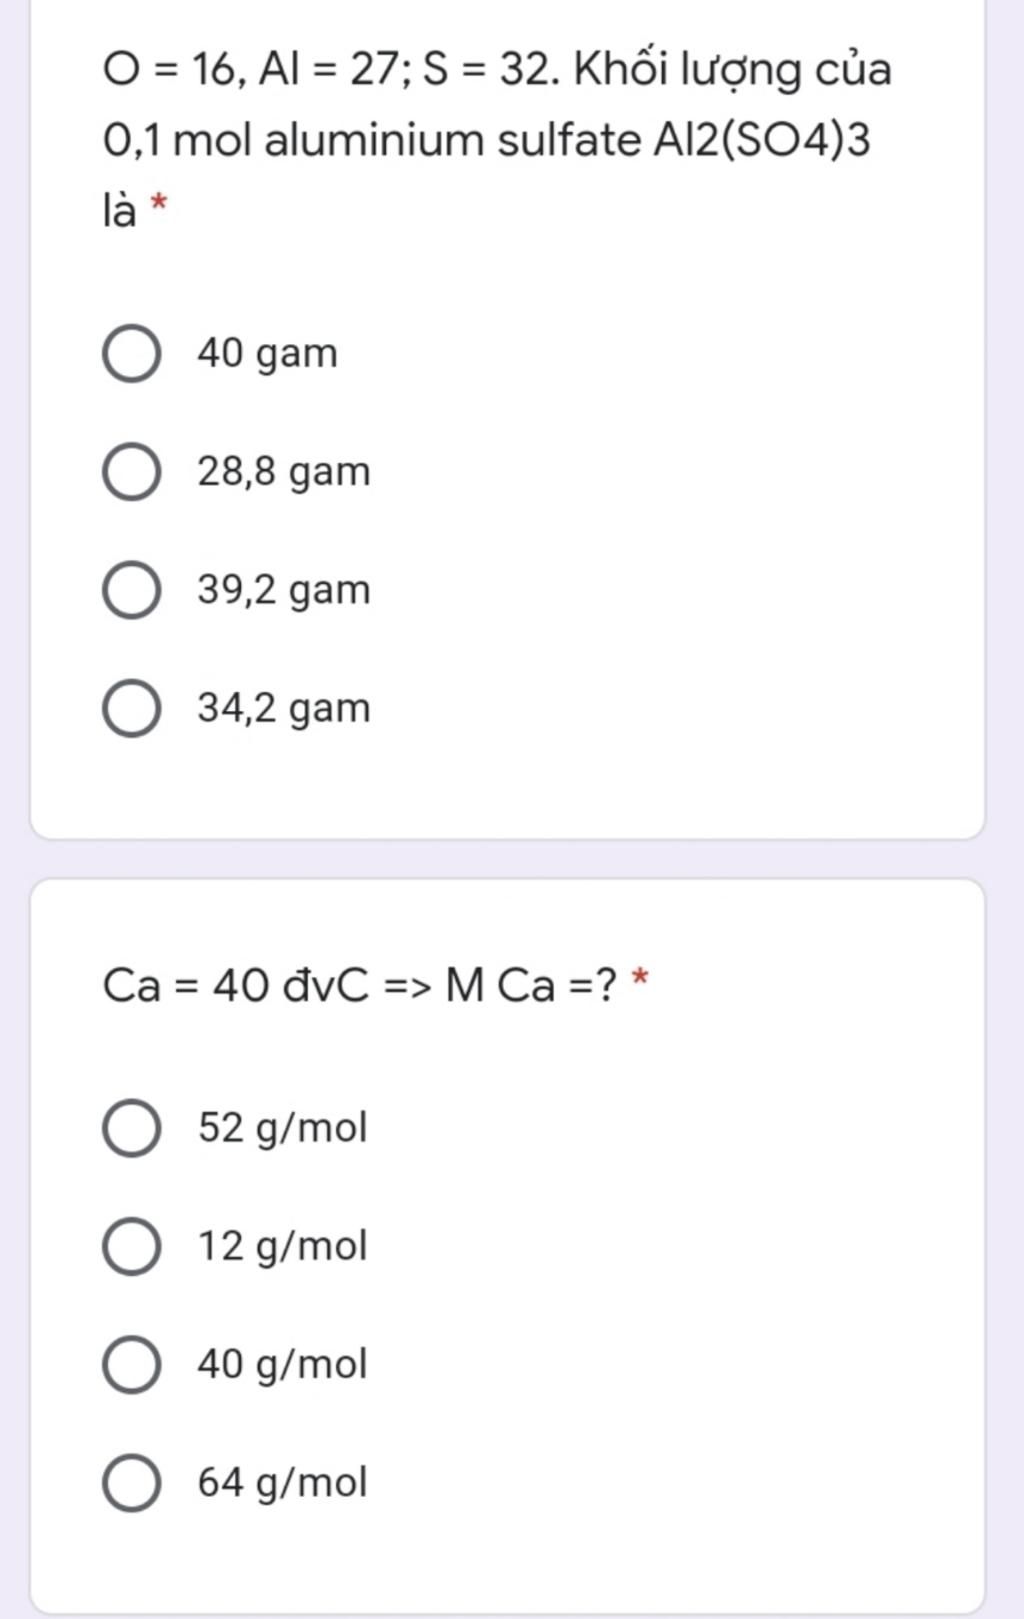Click the '40 g/mol' answer label text
The image size is (1024, 1619).
click(283, 1365)
